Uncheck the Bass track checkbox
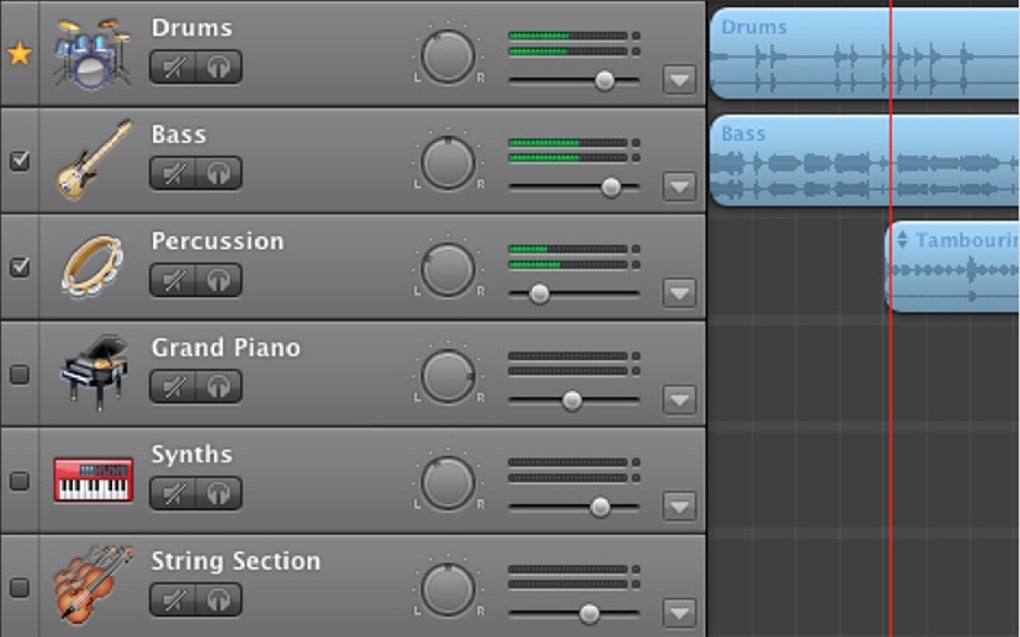Image resolution: width=1020 pixels, height=637 pixels. (19, 160)
